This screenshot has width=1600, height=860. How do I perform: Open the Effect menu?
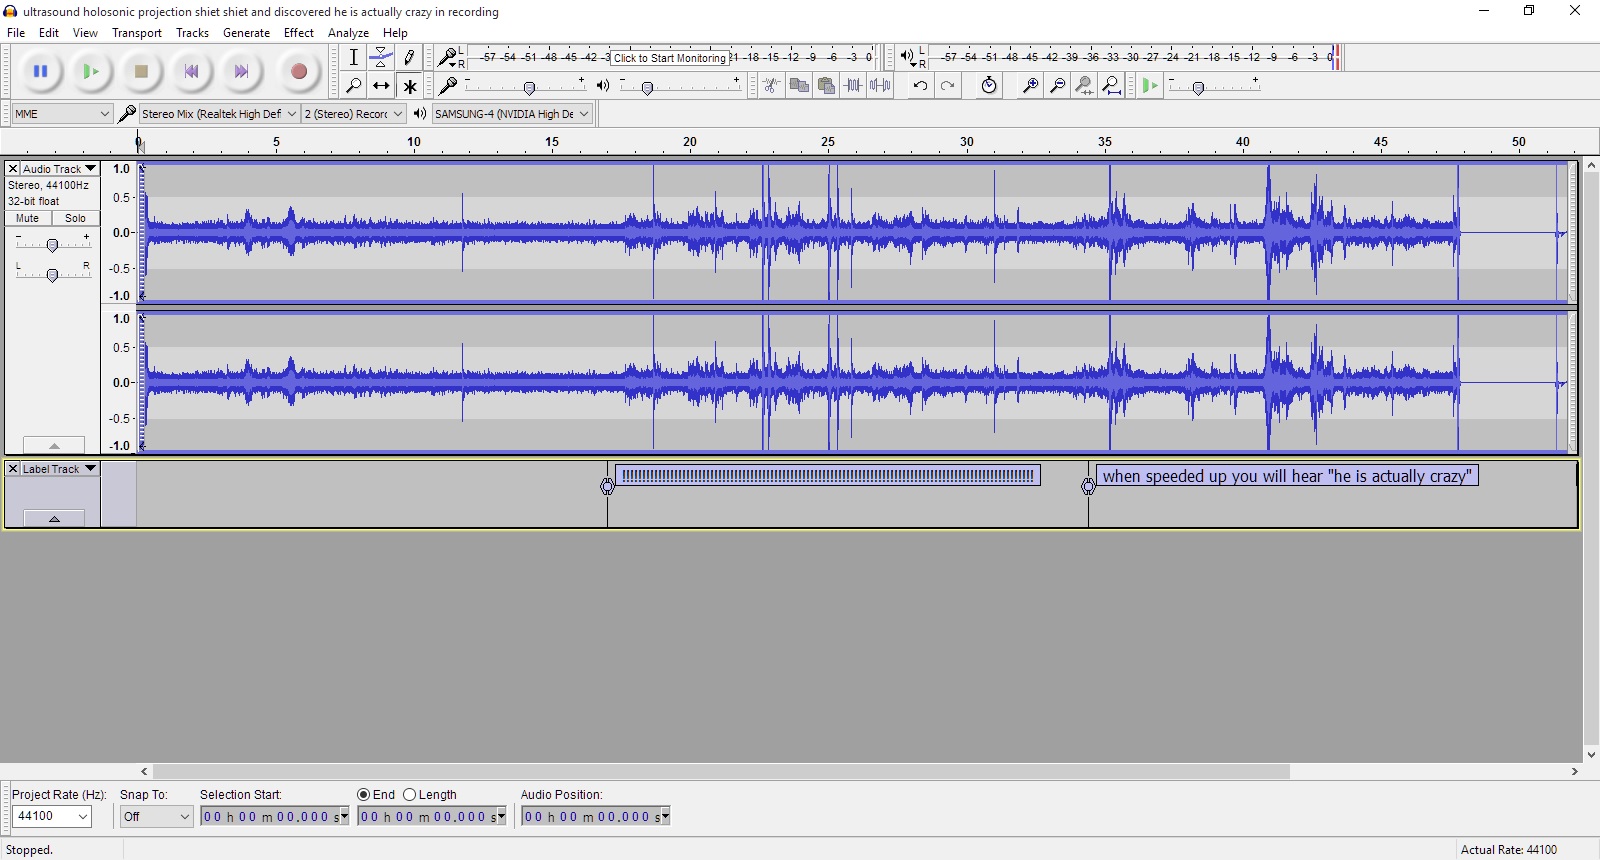(298, 33)
